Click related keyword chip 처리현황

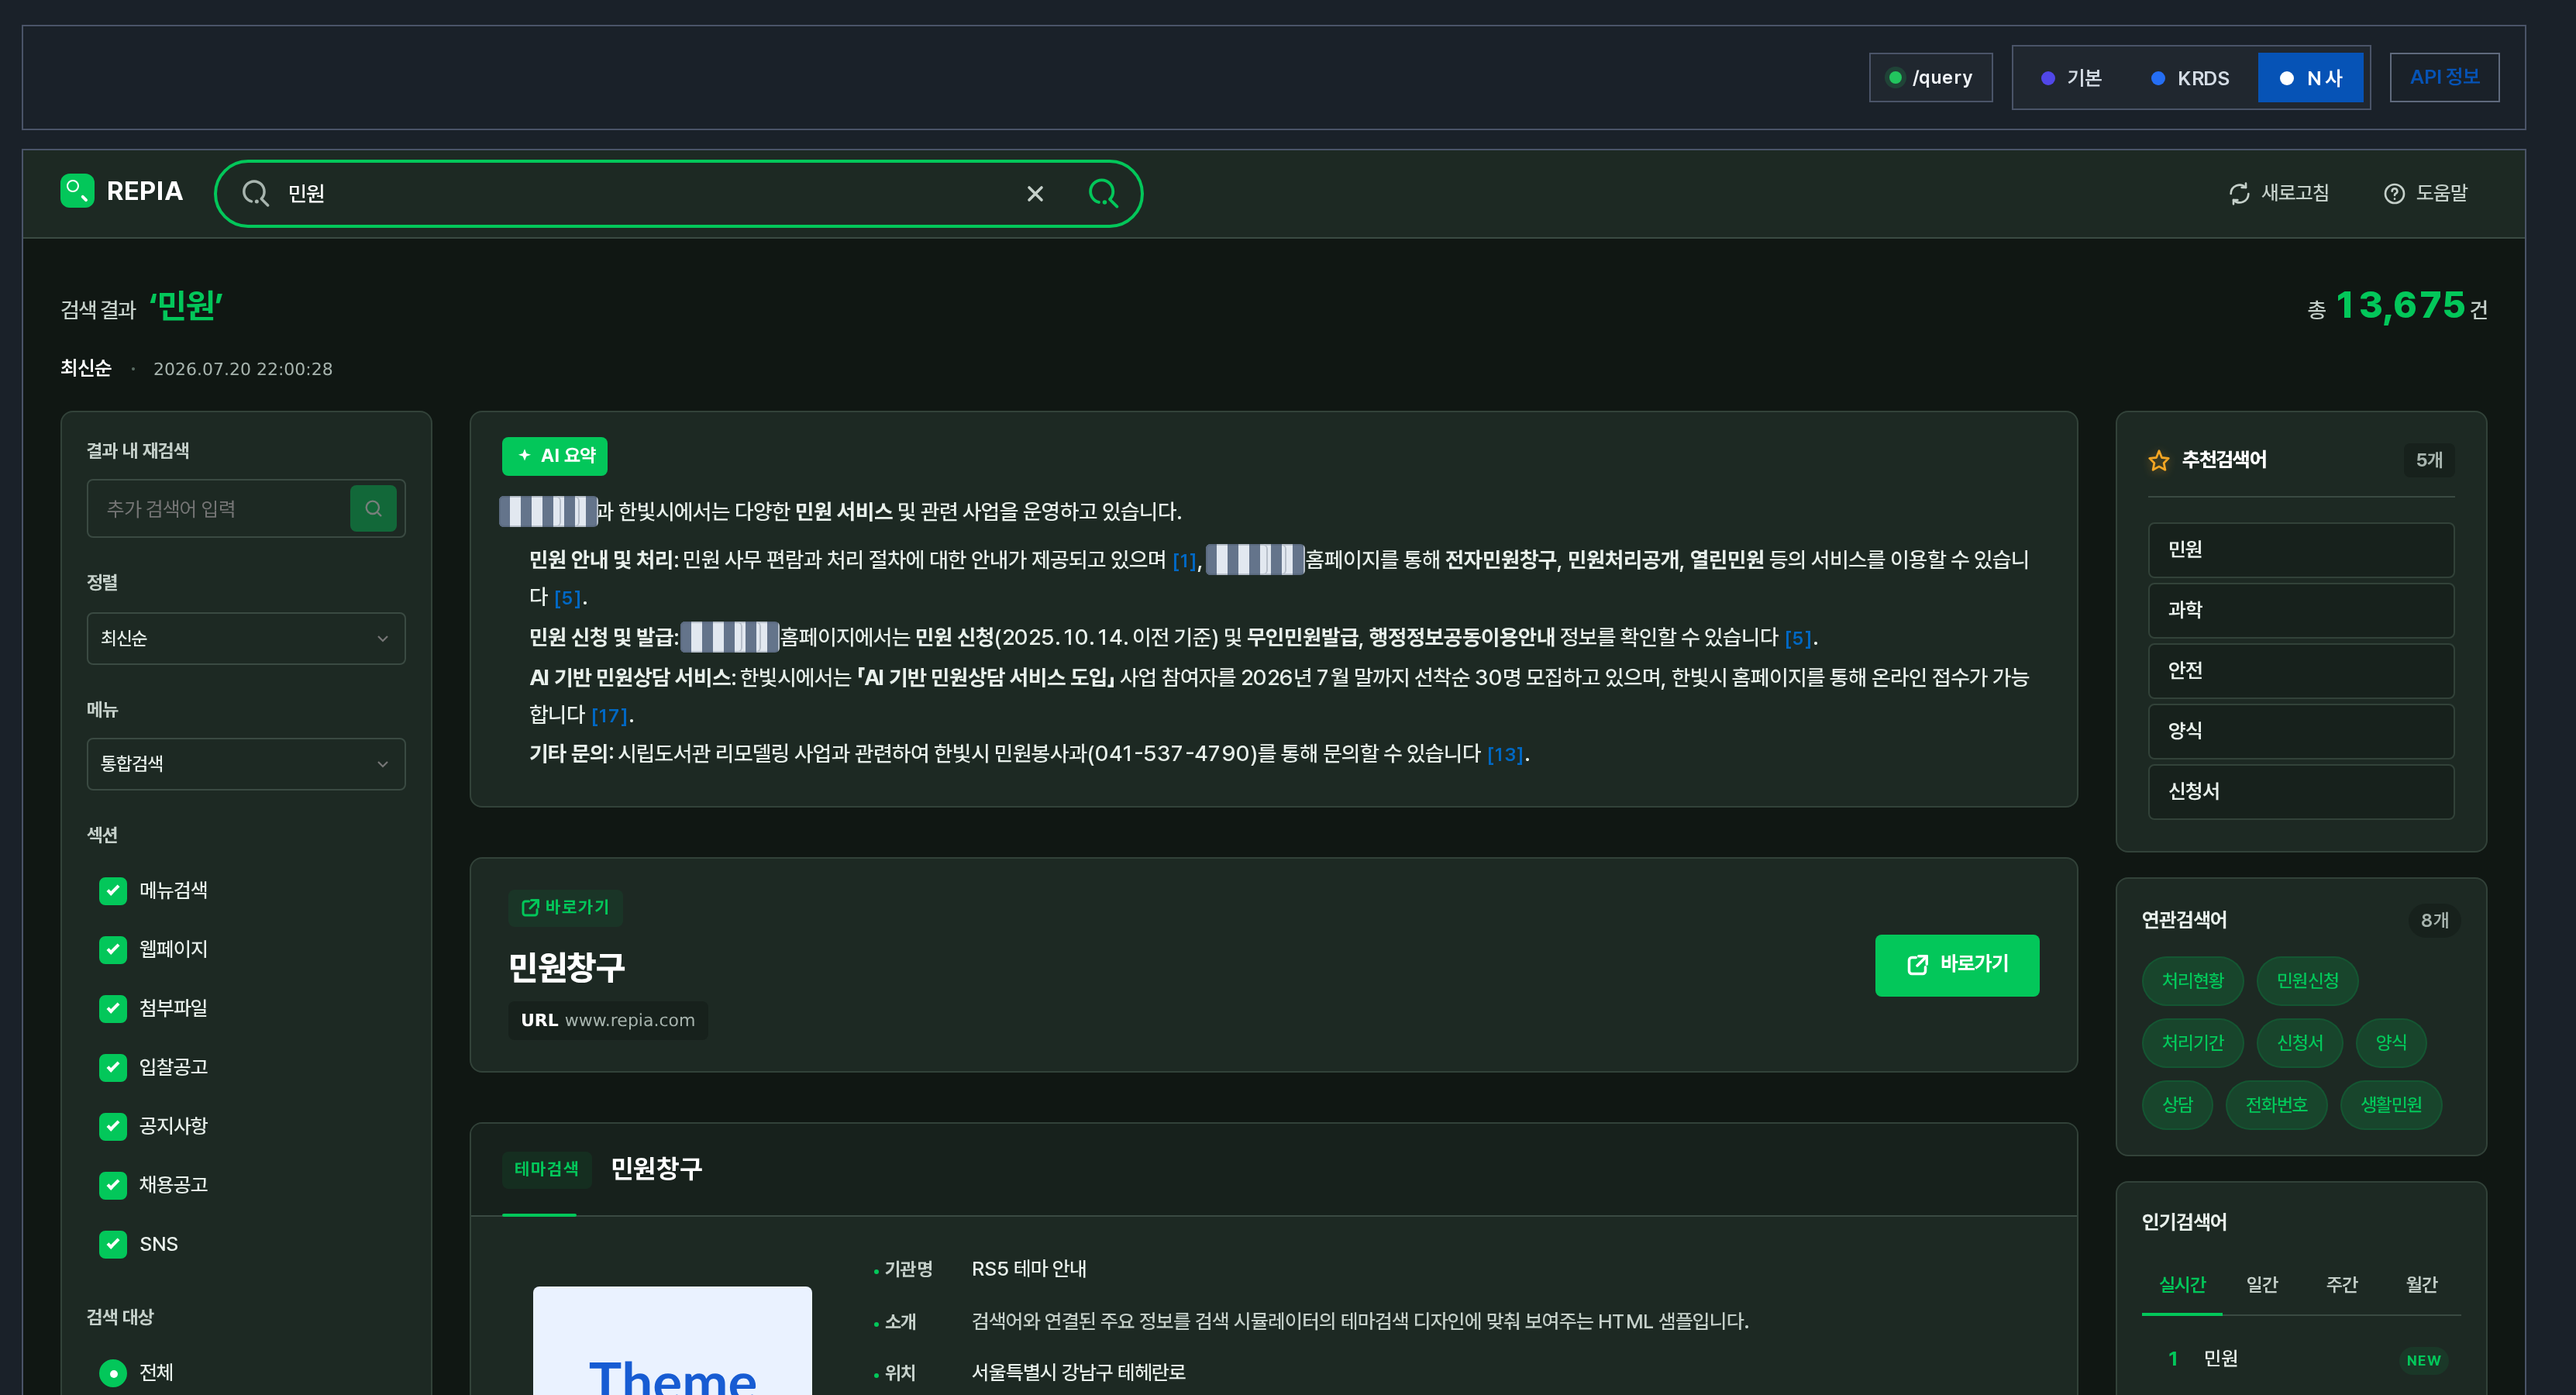(2192, 981)
